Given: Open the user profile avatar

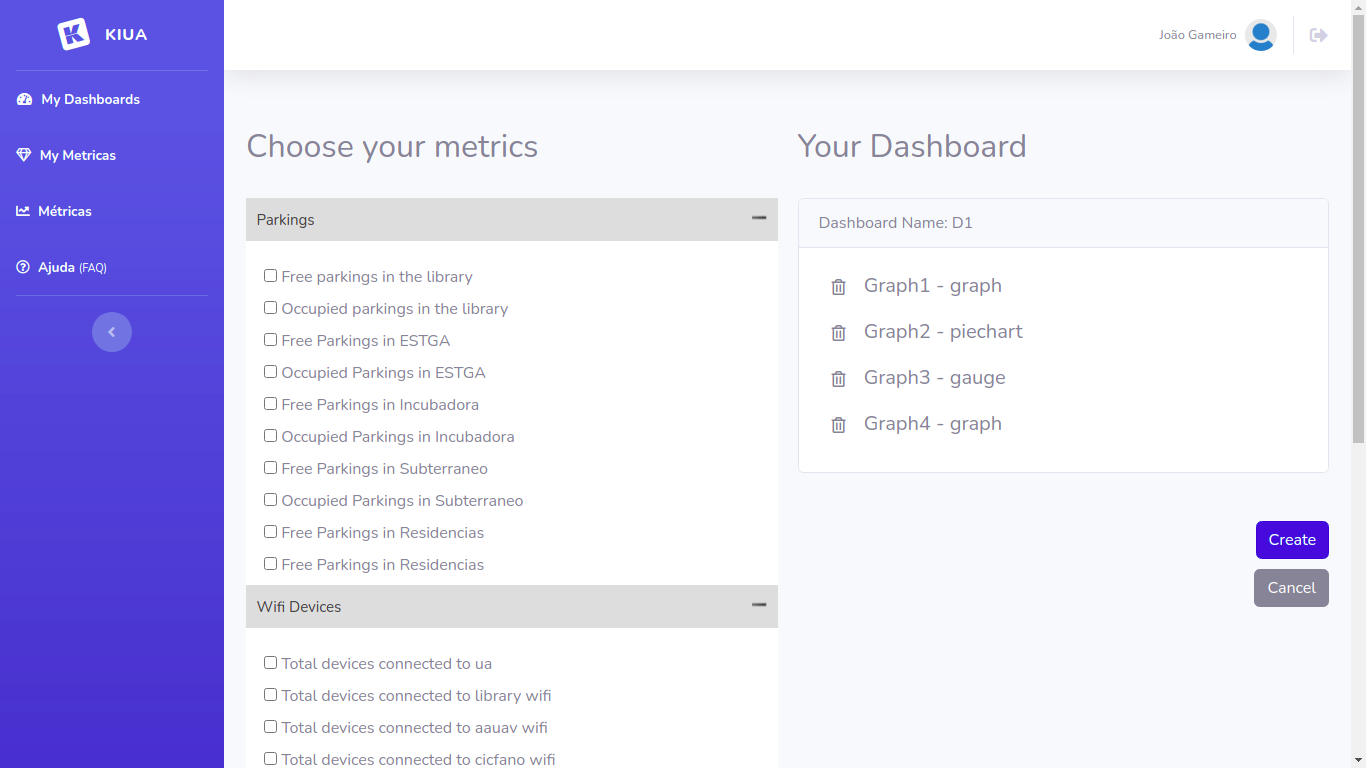Looking at the screenshot, I should pos(1260,35).
